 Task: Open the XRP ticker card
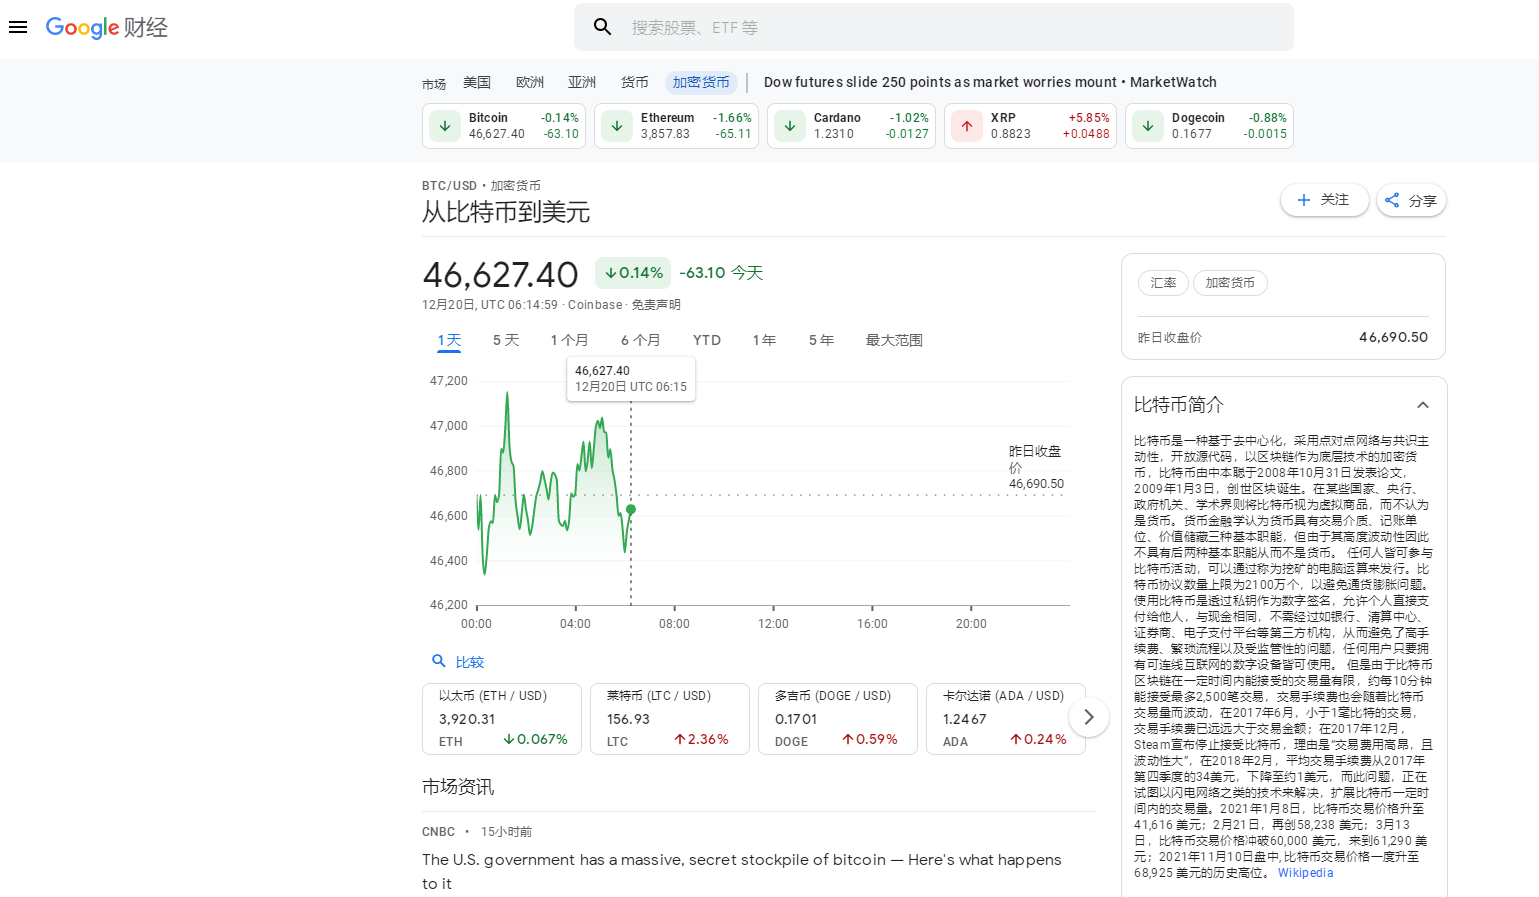[x=1030, y=126]
